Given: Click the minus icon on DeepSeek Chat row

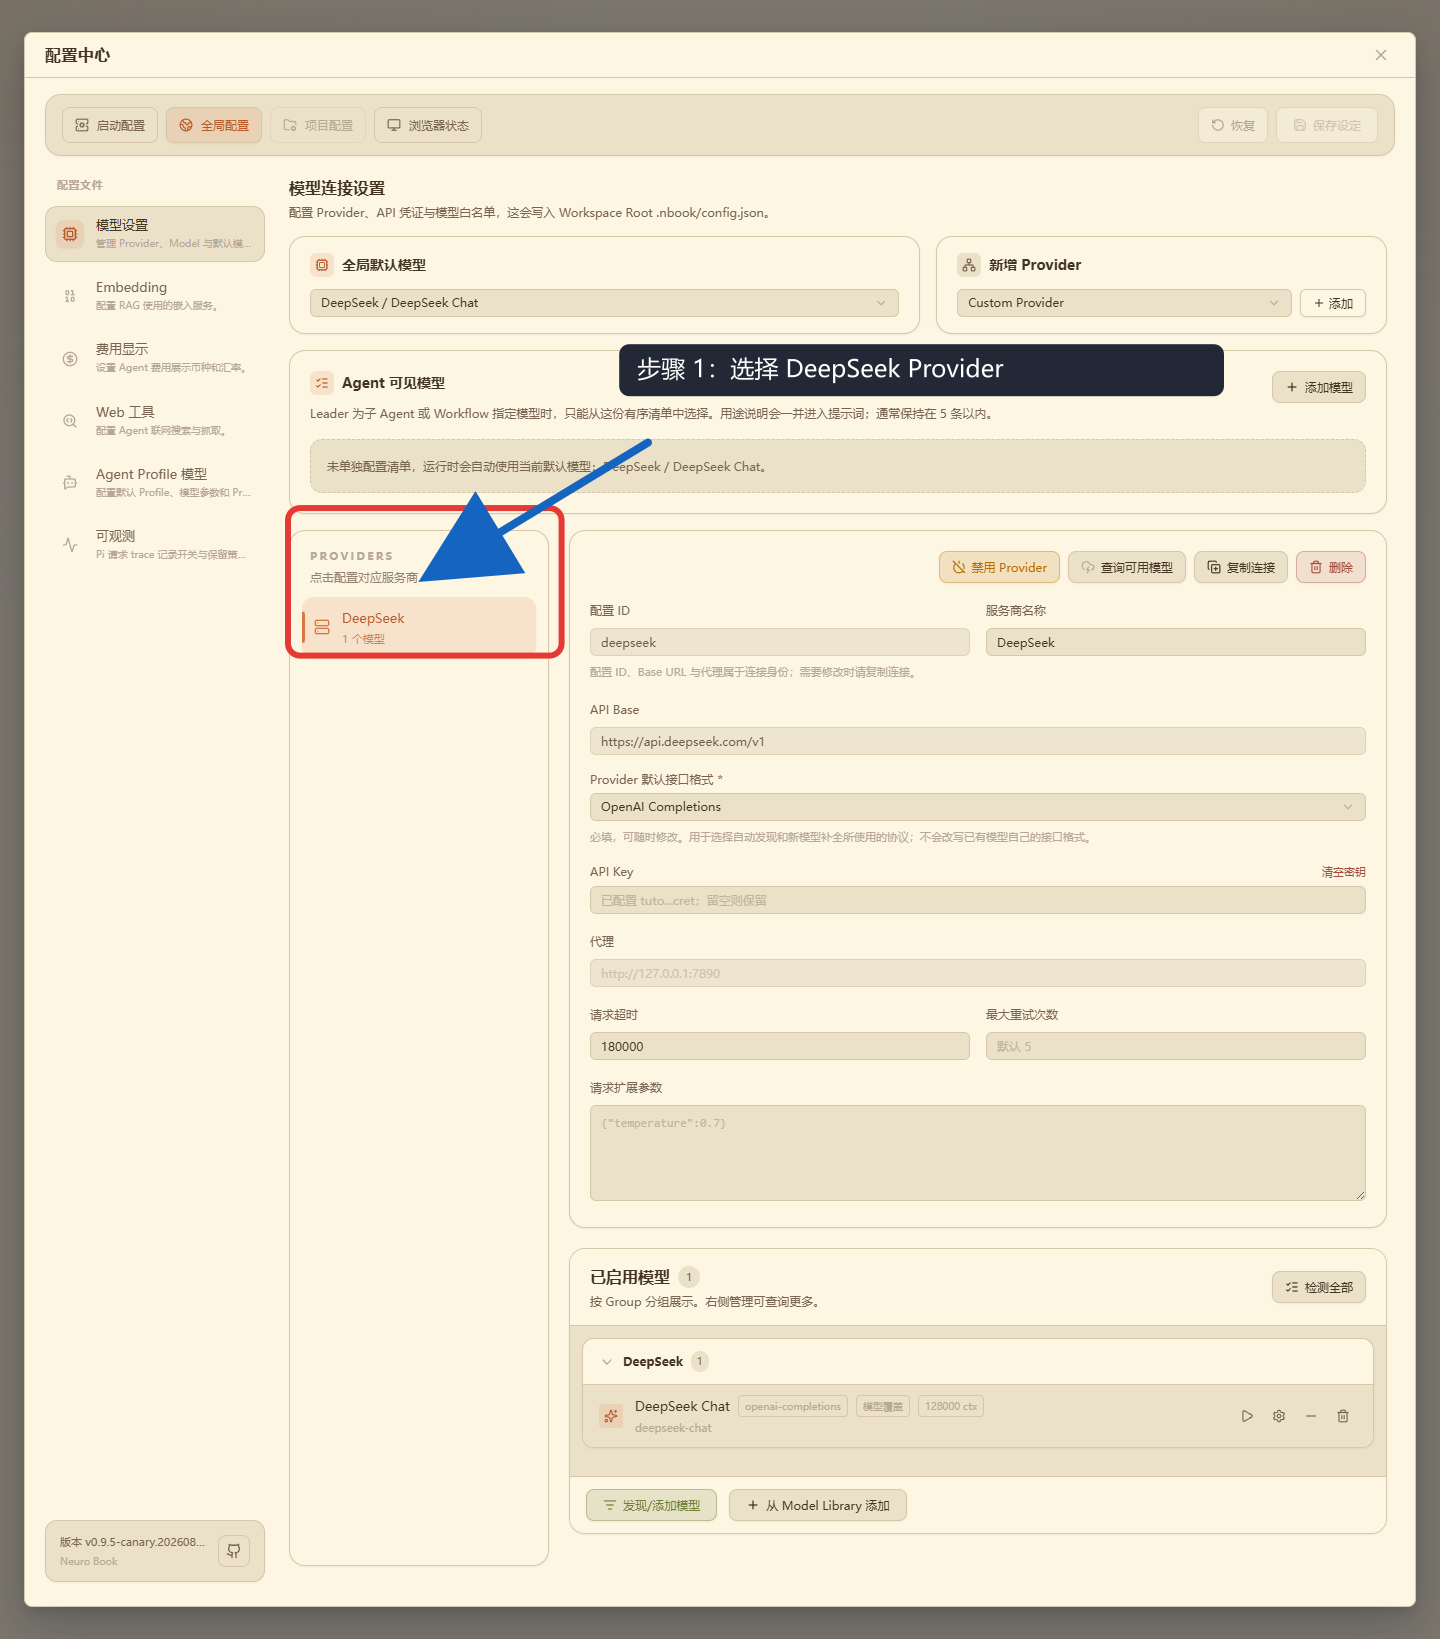Looking at the screenshot, I should (1311, 1416).
